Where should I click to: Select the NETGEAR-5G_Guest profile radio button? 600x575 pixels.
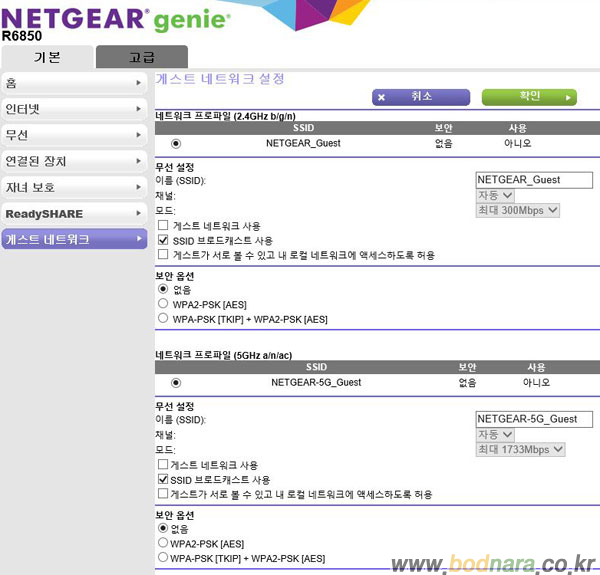(x=176, y=383)
